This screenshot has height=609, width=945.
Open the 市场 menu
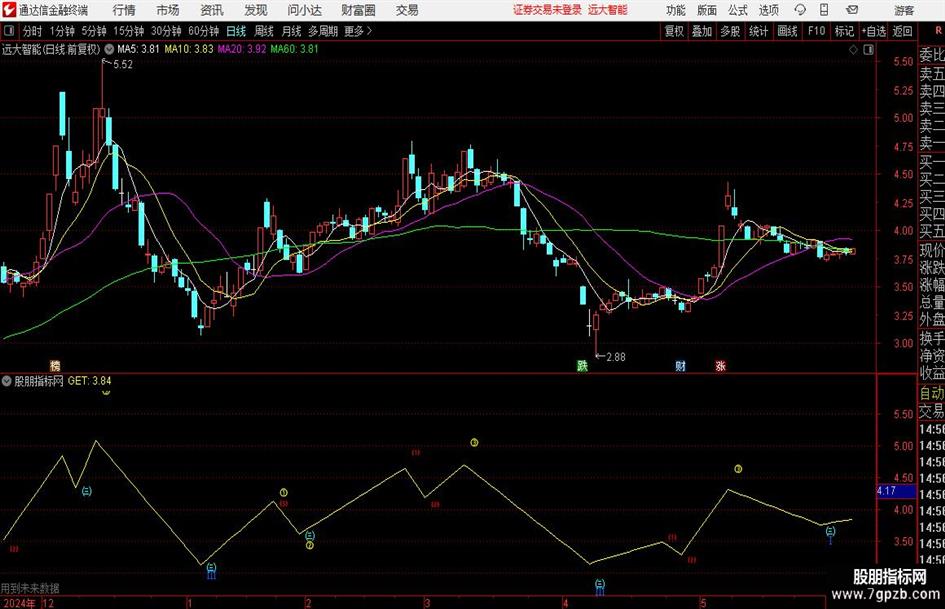168,10
